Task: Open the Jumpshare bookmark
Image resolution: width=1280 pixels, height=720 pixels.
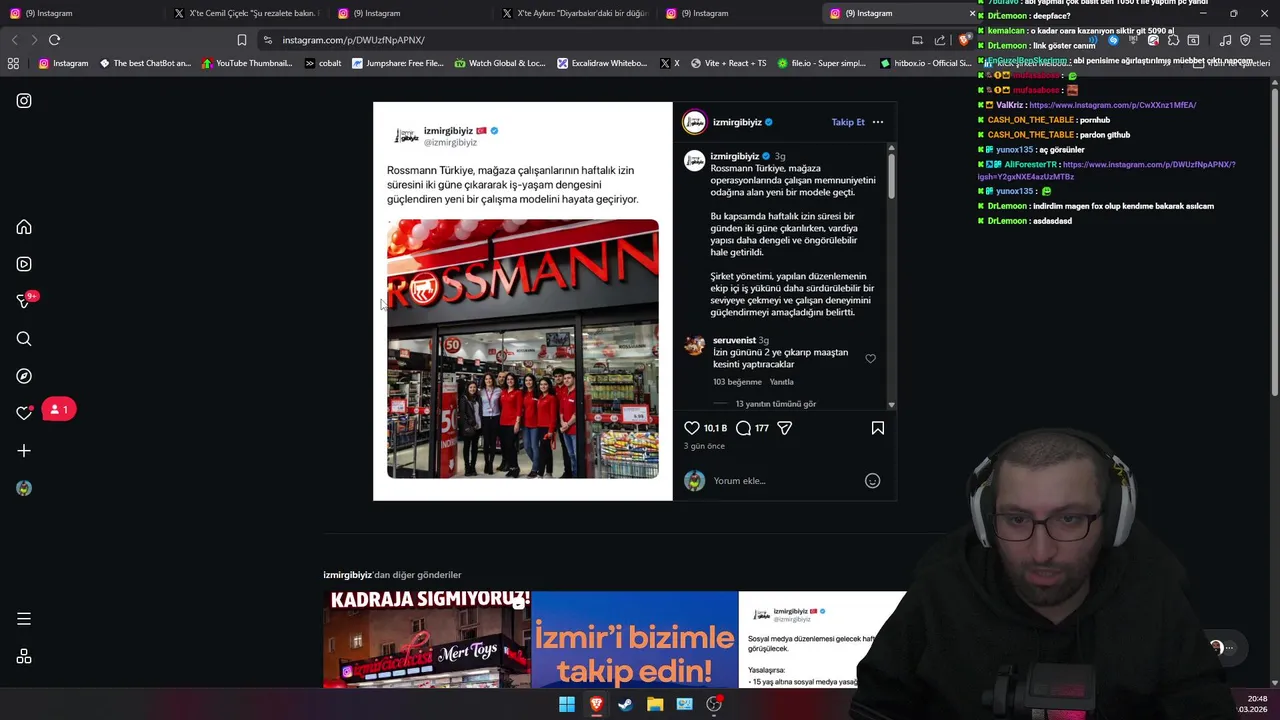Action: (398, 63)
